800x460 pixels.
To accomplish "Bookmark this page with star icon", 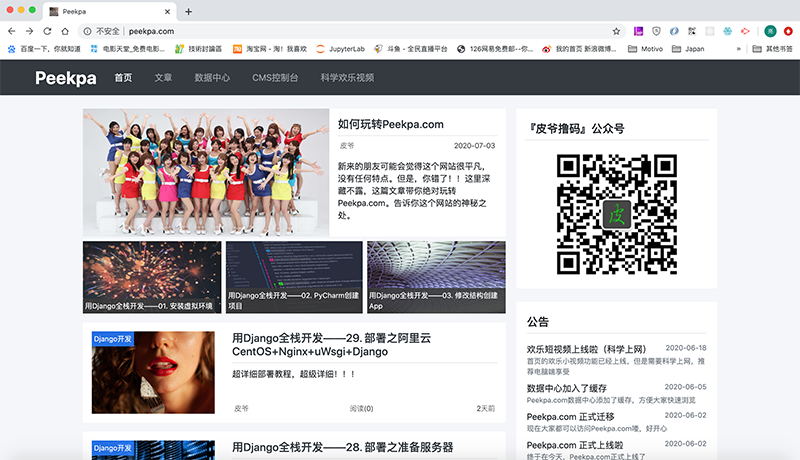I will point(616,31).
